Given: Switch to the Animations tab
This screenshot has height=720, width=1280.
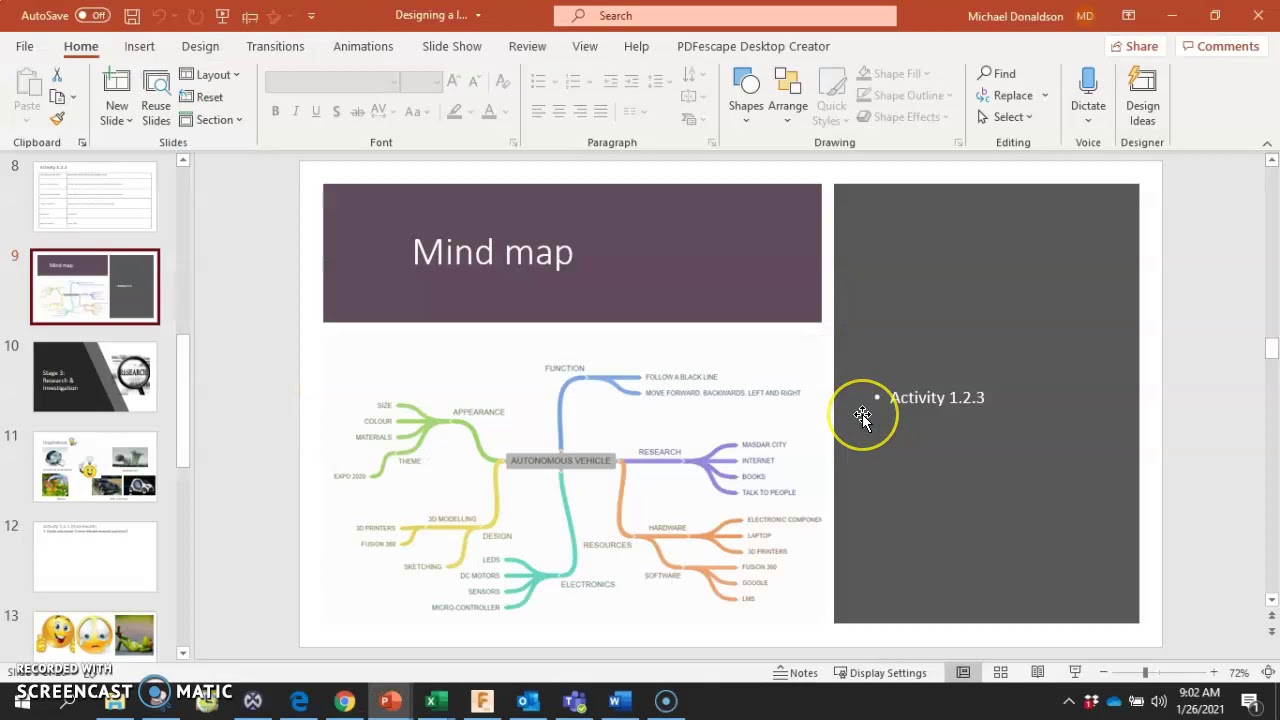Looking at the screenshot, I should pyautogui.click(x=363, y=46).
